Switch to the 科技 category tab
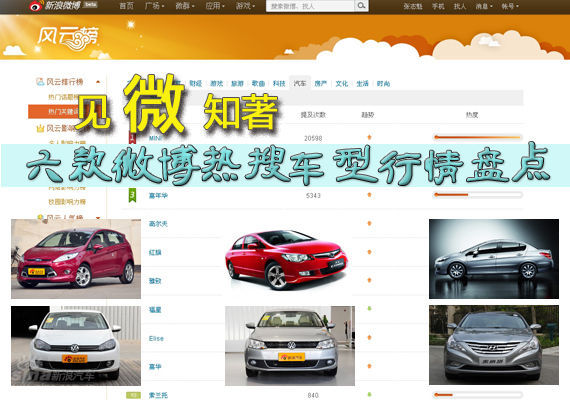The height and width of the screenshot is (400, 570). (279, 84)
